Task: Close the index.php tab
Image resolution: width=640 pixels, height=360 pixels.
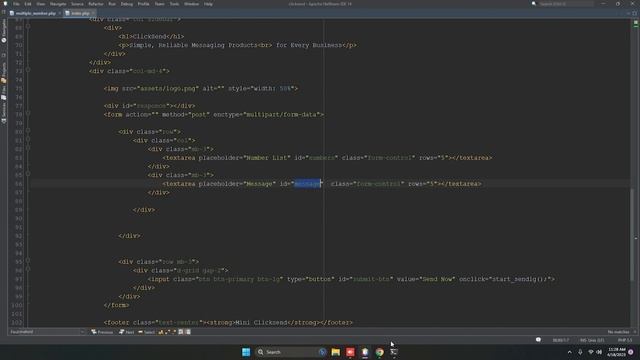Action: [x=93, y=13]
